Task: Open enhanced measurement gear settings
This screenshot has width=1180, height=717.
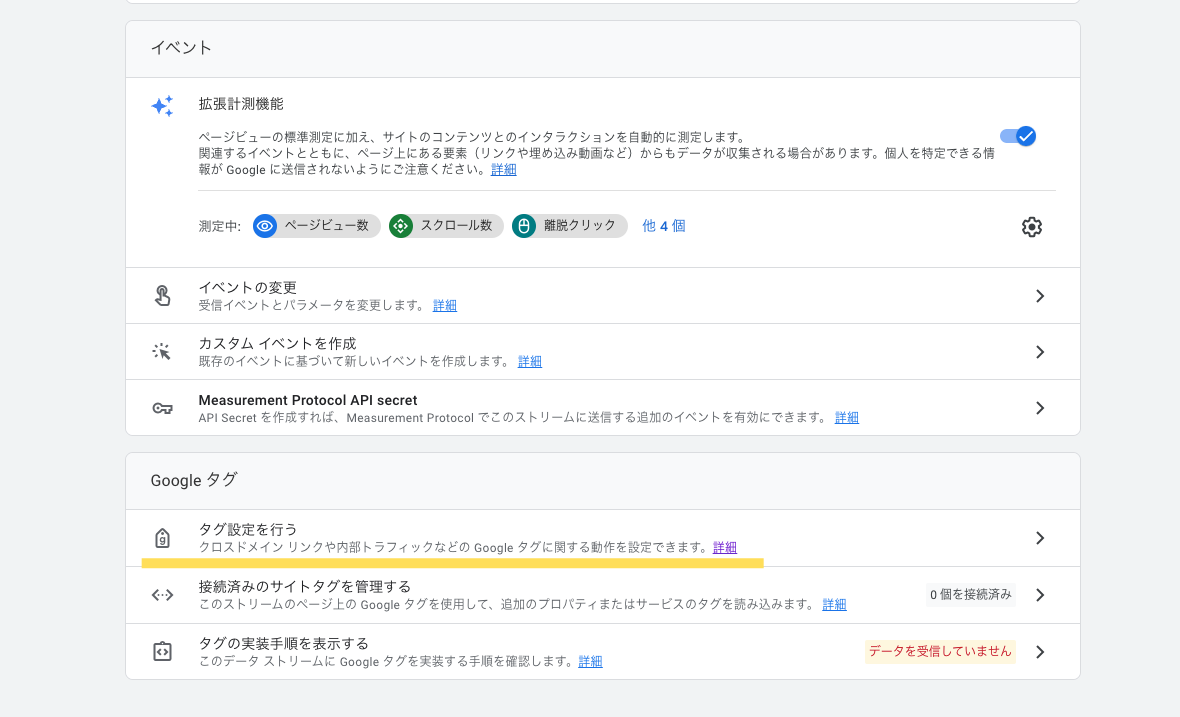Action: pyautogui.click(x=1032, y=226)
